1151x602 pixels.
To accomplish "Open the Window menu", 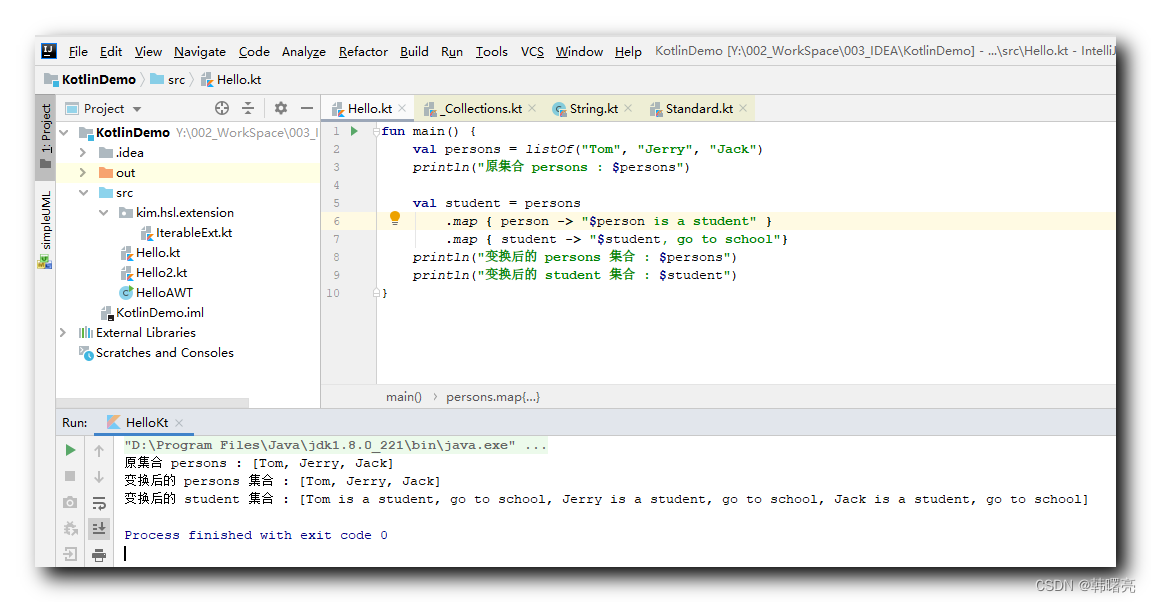I will tap(579, 51).
